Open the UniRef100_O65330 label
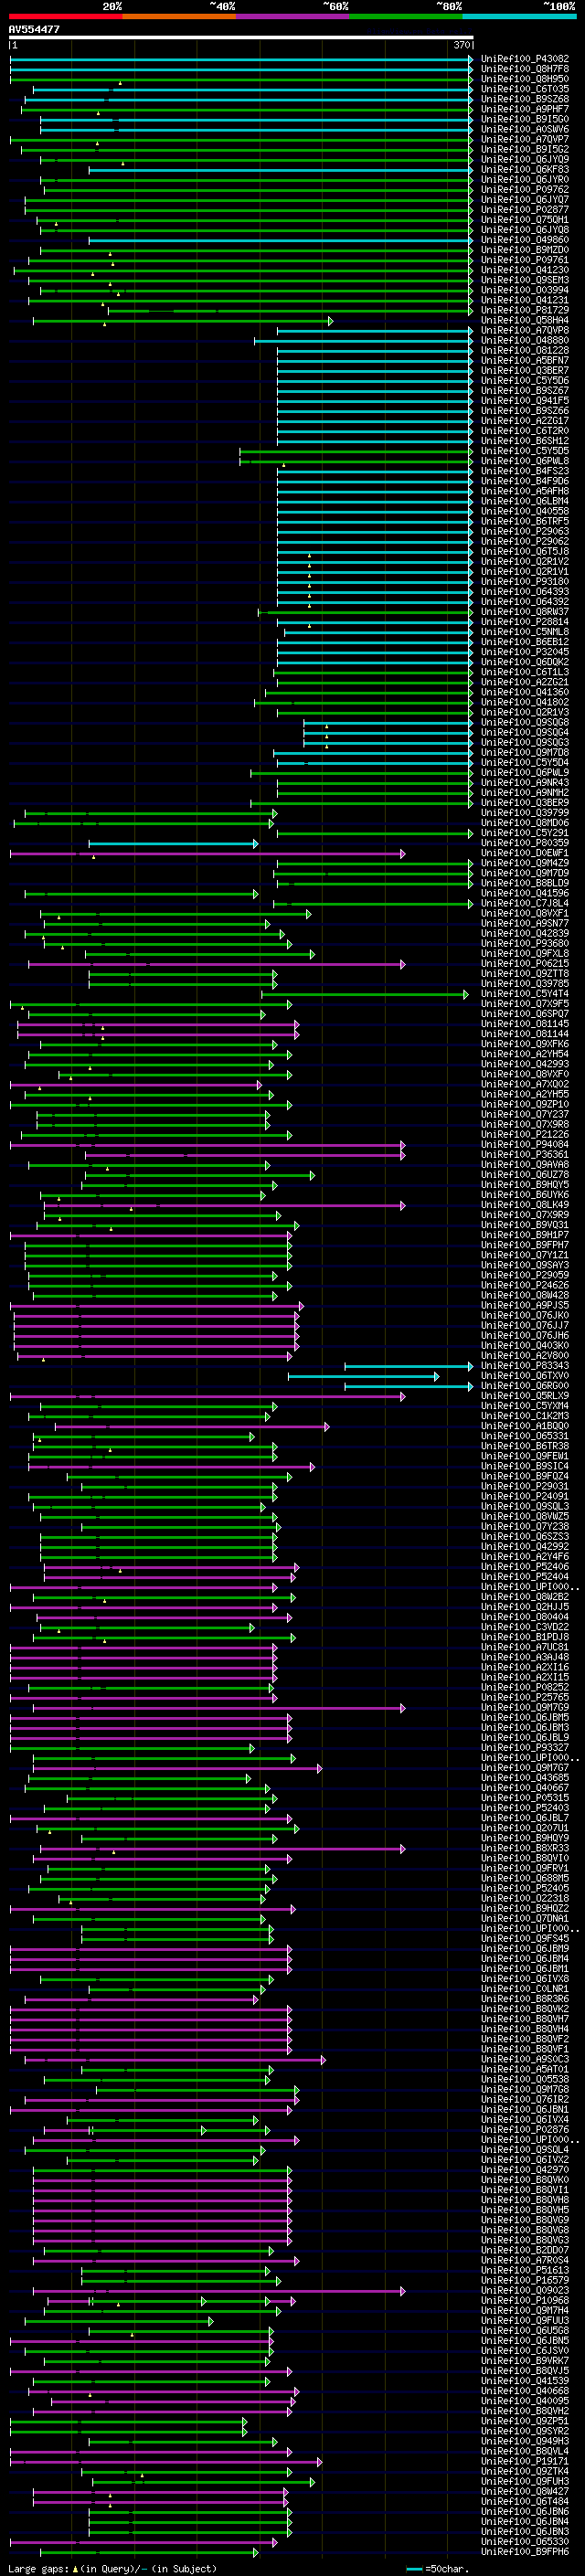The image size is (585, 2576). pyautogui.click(x=525, y=2541)
